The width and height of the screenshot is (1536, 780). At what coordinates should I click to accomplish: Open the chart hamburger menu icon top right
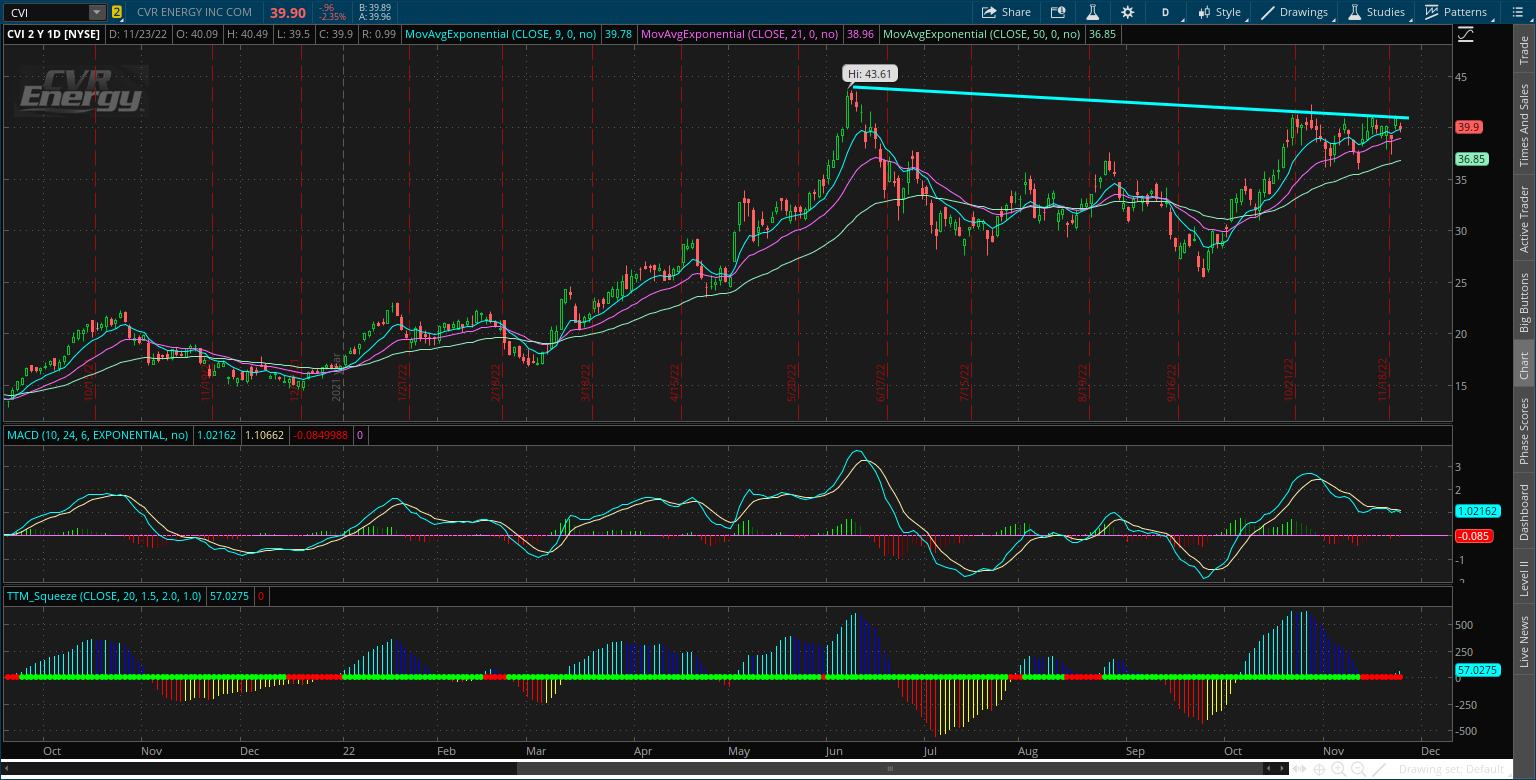[x=1518, y=12]
